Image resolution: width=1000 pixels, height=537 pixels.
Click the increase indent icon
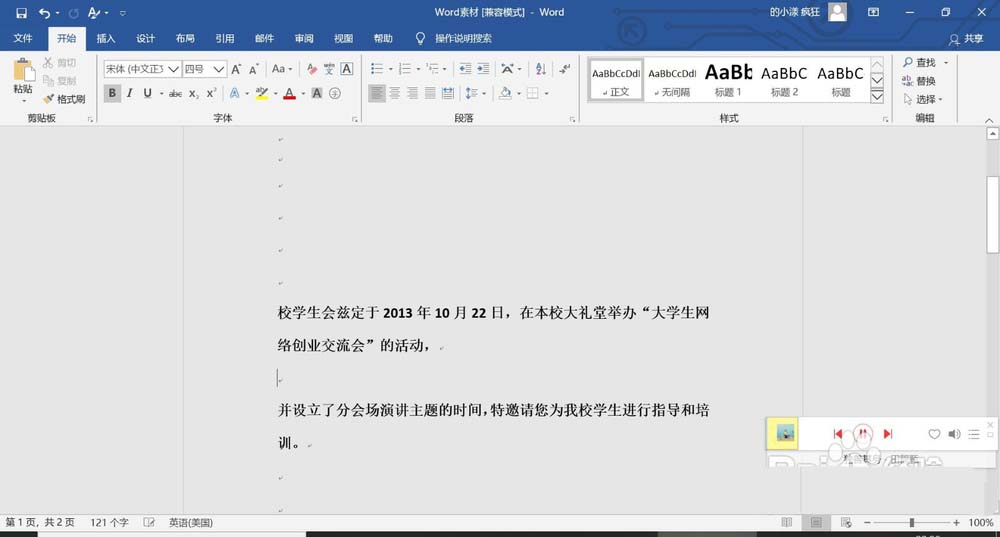[x=483, y=69]
